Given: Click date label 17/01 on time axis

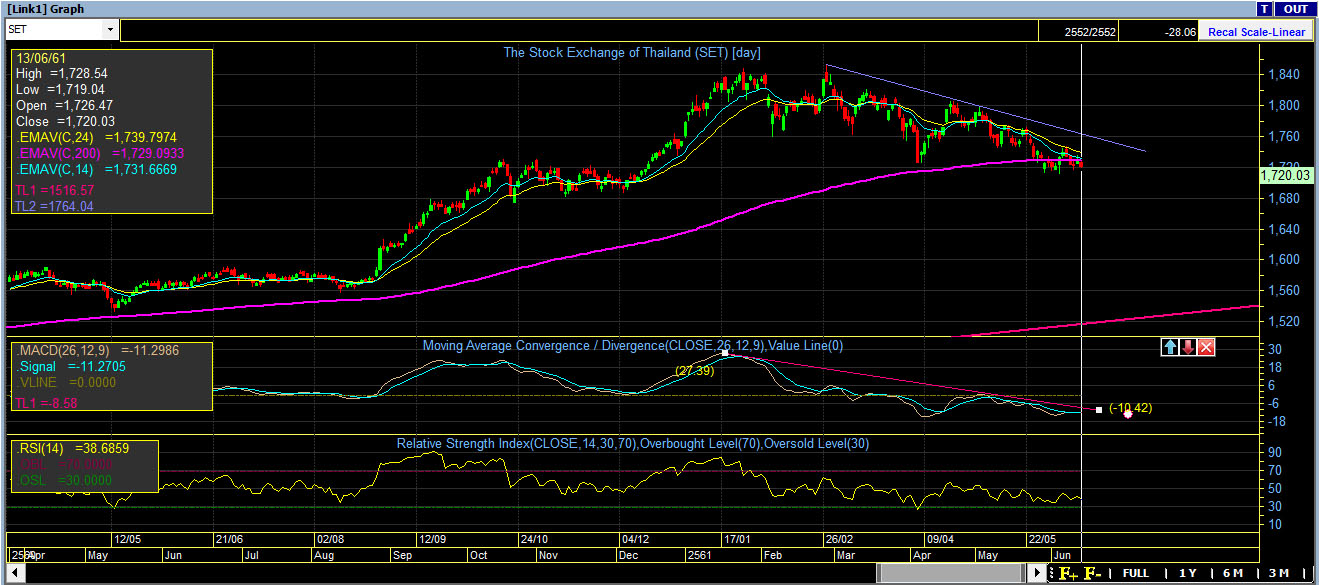Looking at the screenshot, I should coord(736,539).
